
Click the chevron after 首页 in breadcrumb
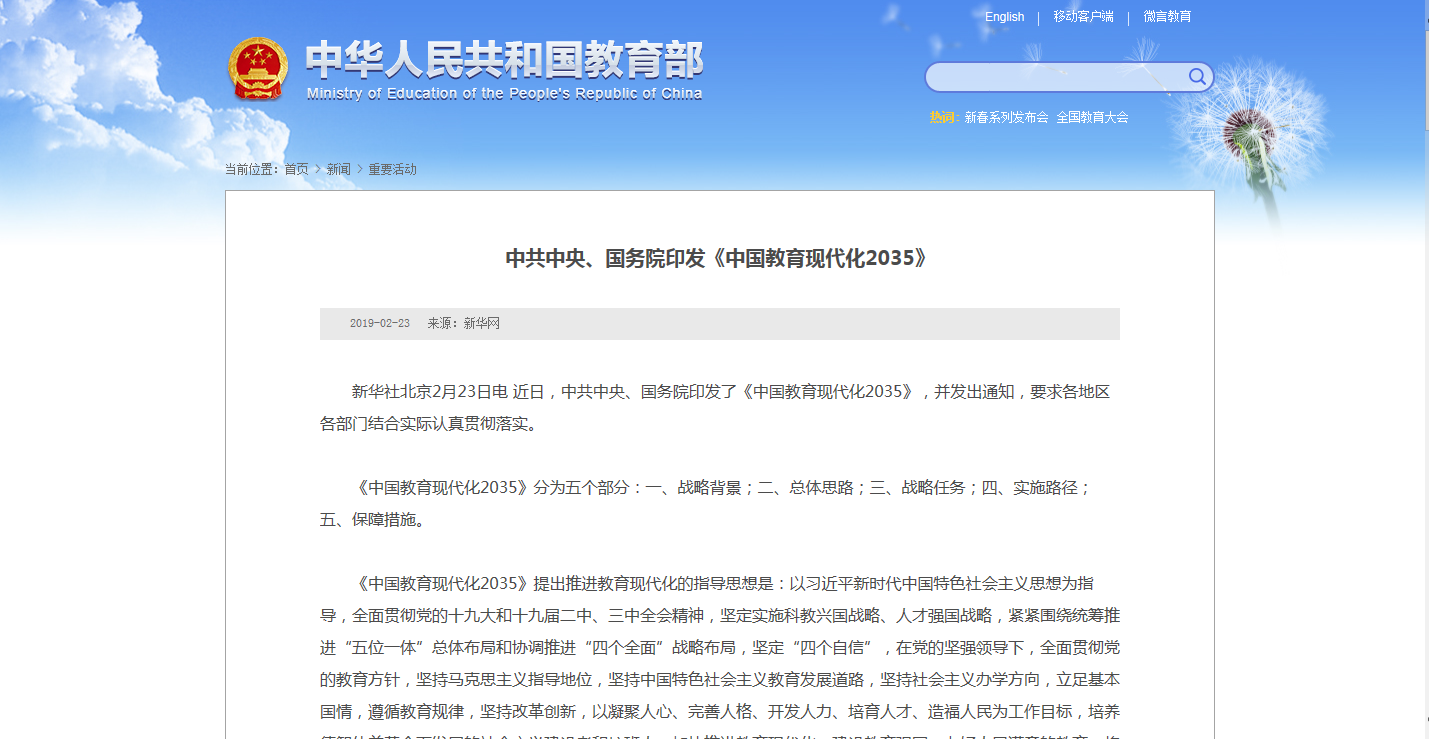coord(318,169)
